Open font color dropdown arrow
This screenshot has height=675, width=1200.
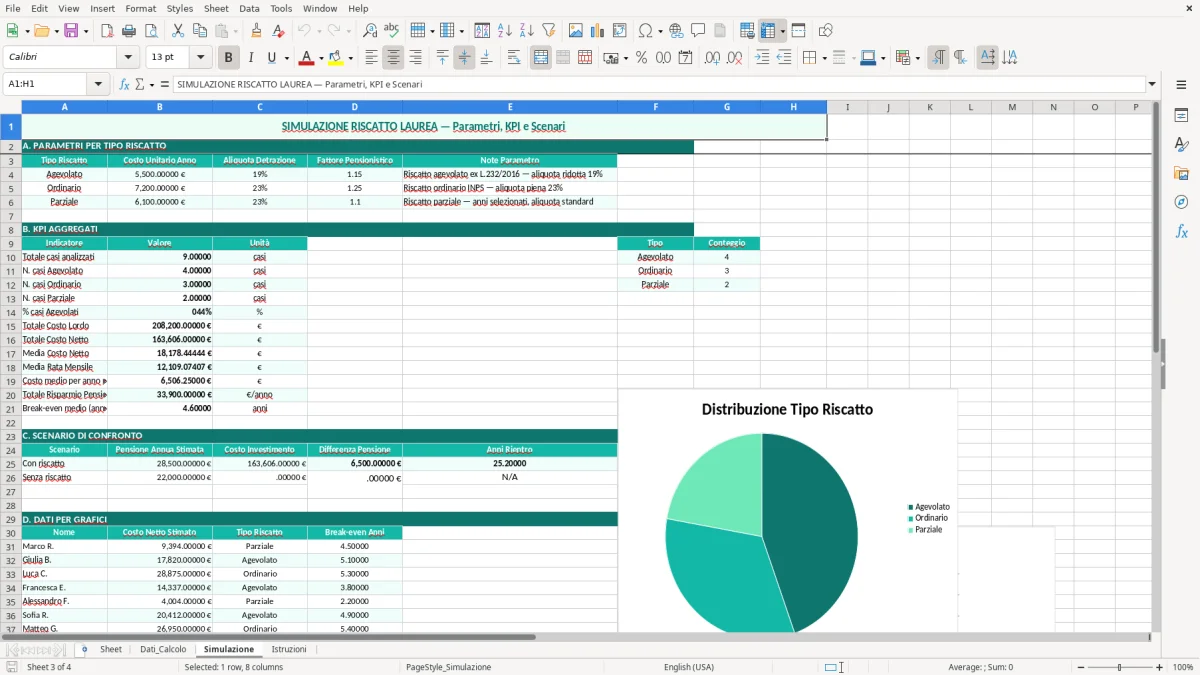[322, 58]
